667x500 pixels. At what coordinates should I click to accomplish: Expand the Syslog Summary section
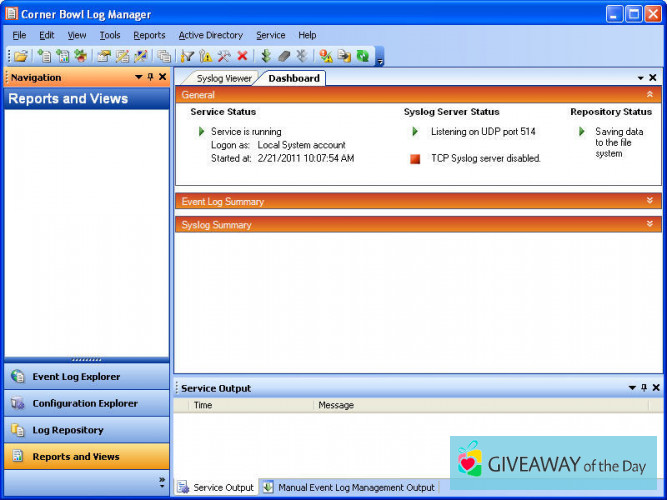coord(650,225)
